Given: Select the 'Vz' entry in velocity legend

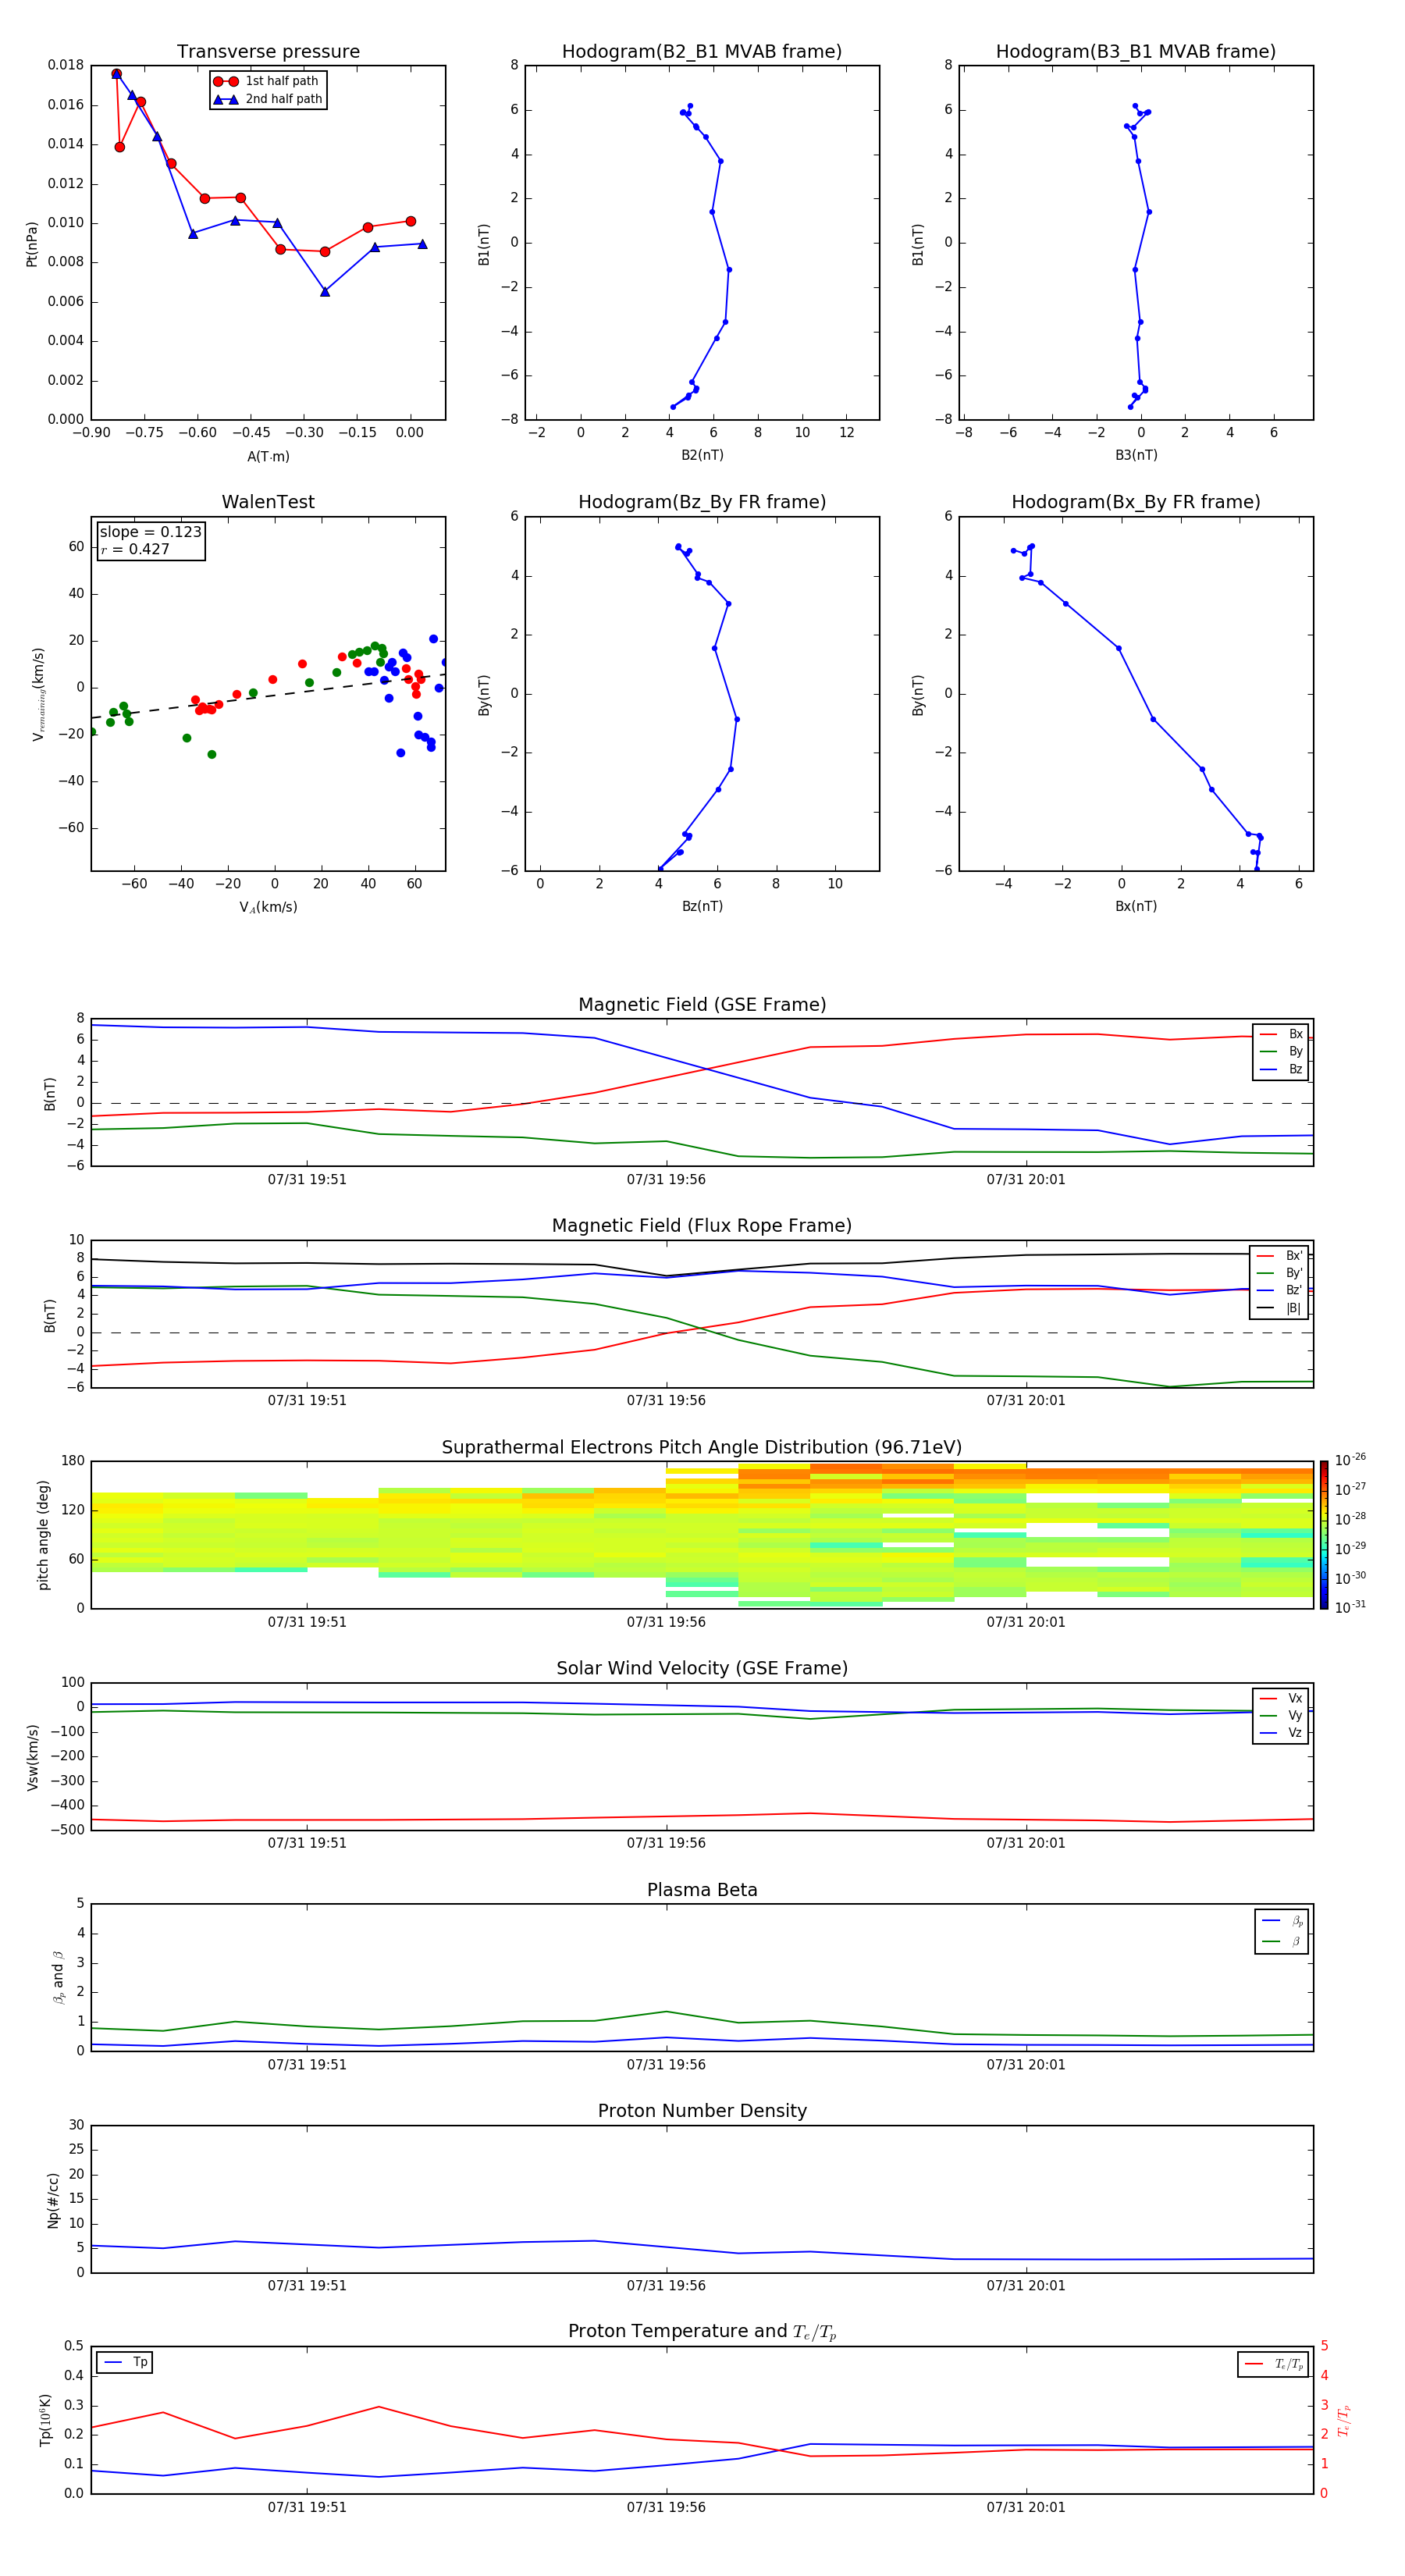Looking at the screenshot, I should tap(1281, 1733).
